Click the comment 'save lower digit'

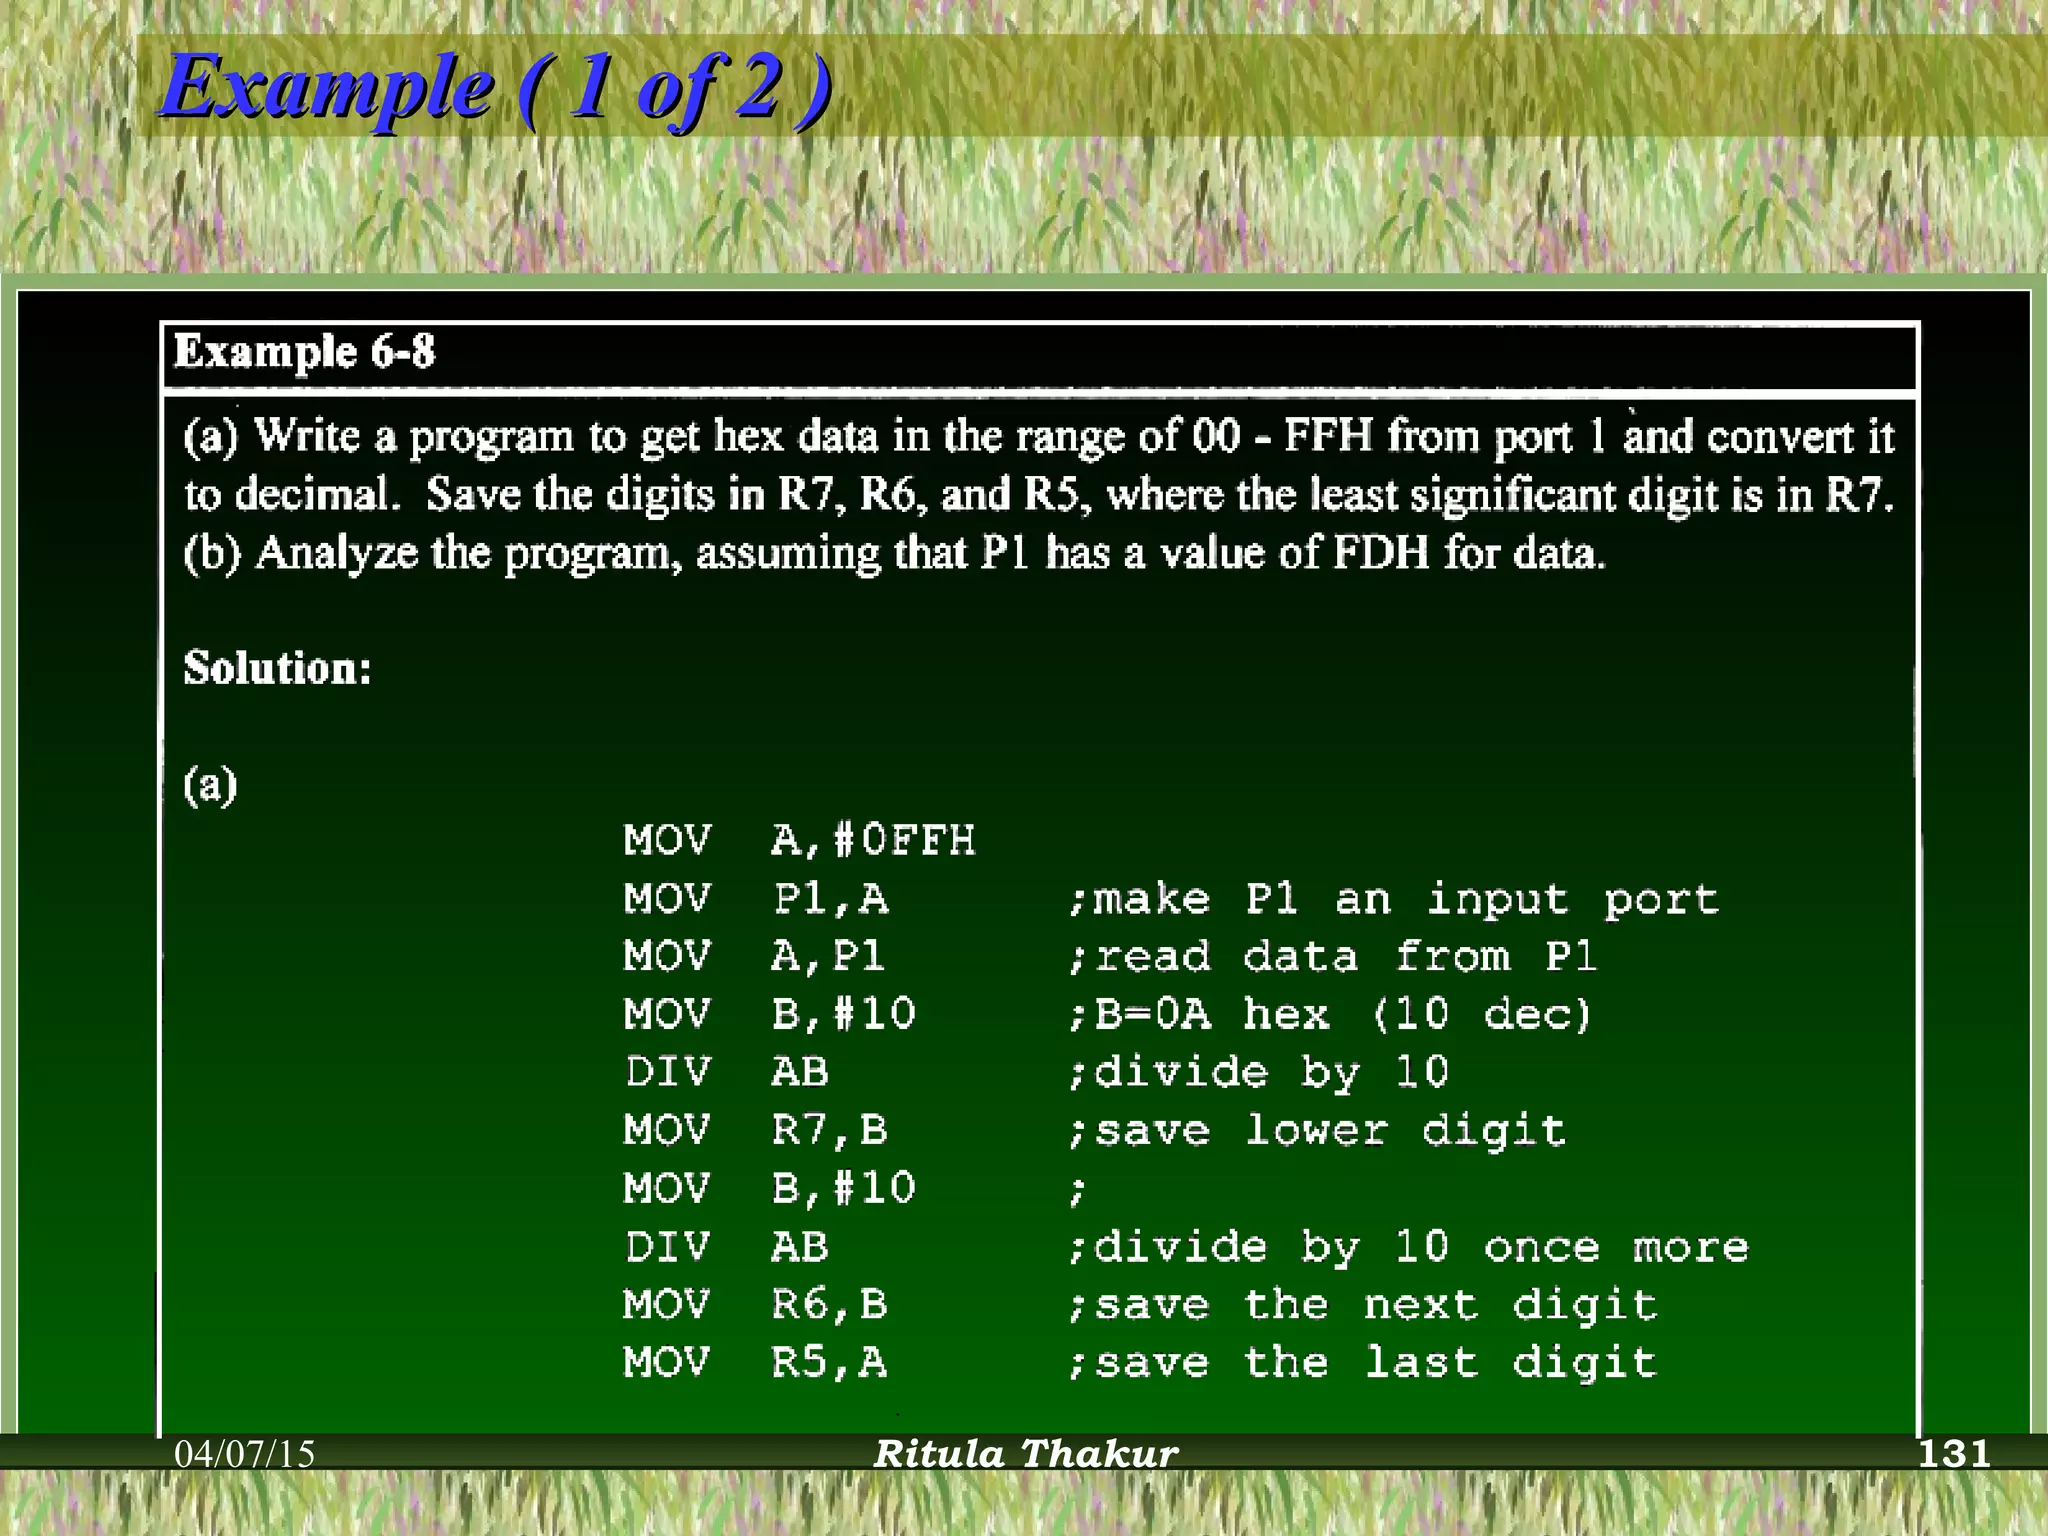click(x=1316, y=1131)
